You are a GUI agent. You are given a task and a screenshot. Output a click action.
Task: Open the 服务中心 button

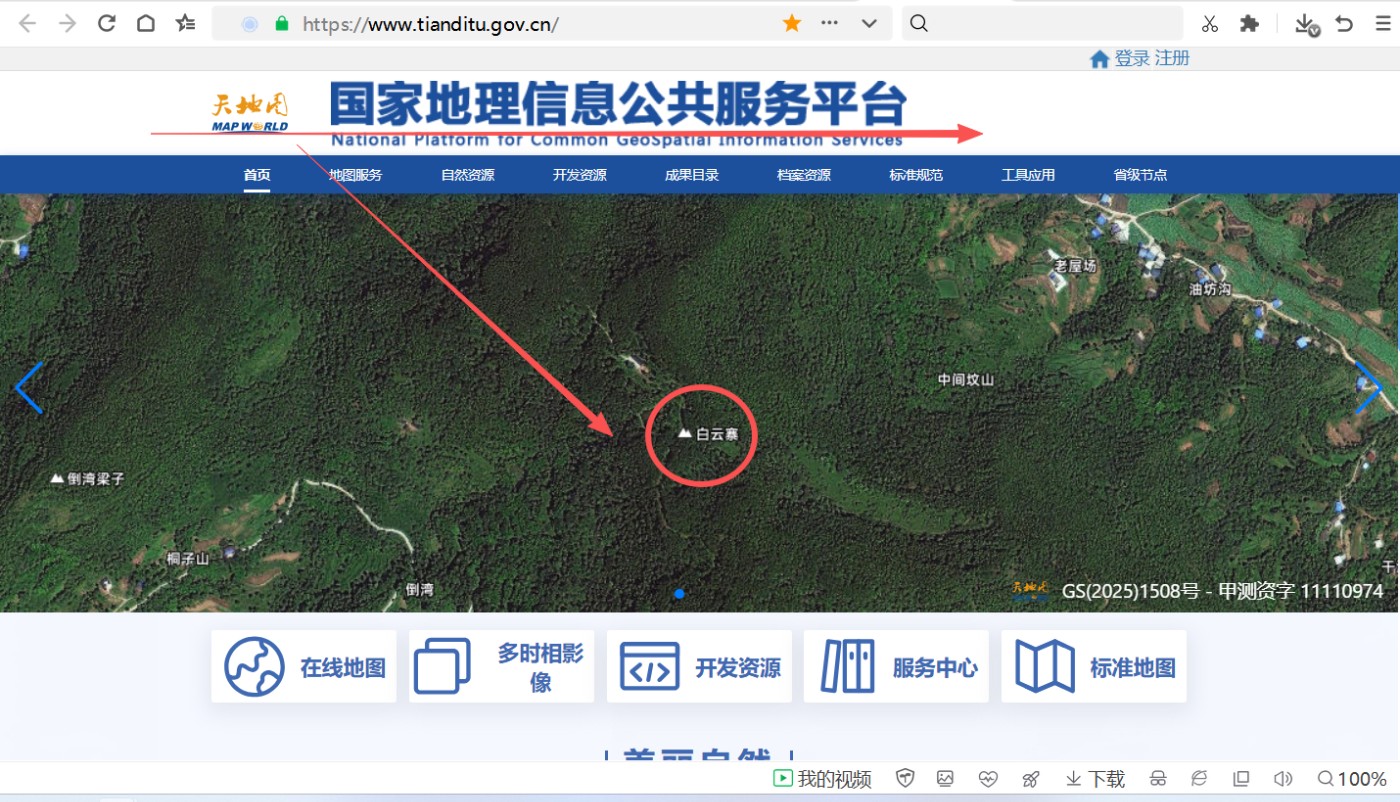[896, 666]
